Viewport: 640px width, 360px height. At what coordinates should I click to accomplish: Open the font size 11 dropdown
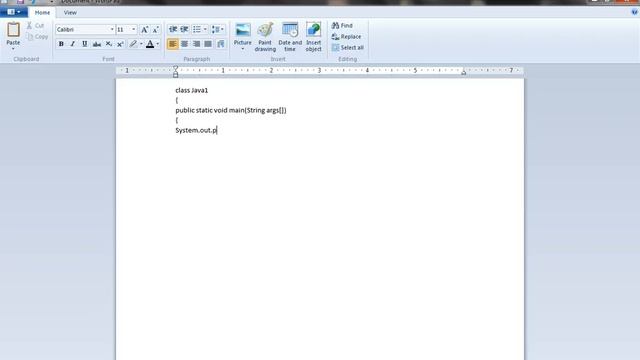tap(133, 30)
